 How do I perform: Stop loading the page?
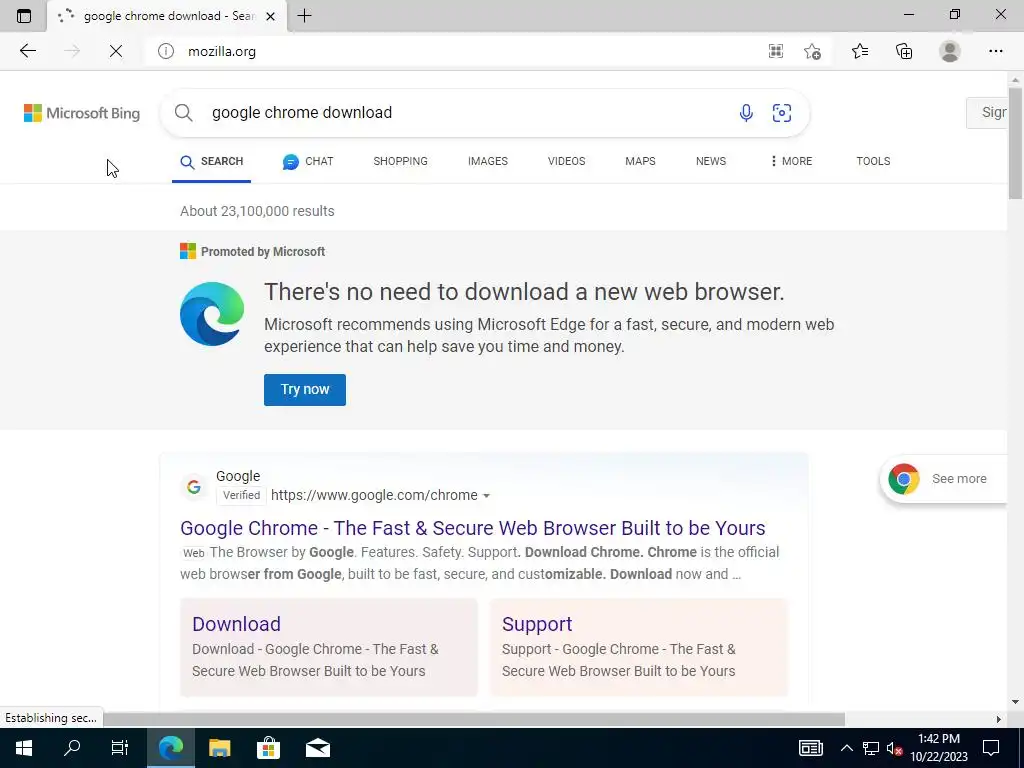coord(116,51)
